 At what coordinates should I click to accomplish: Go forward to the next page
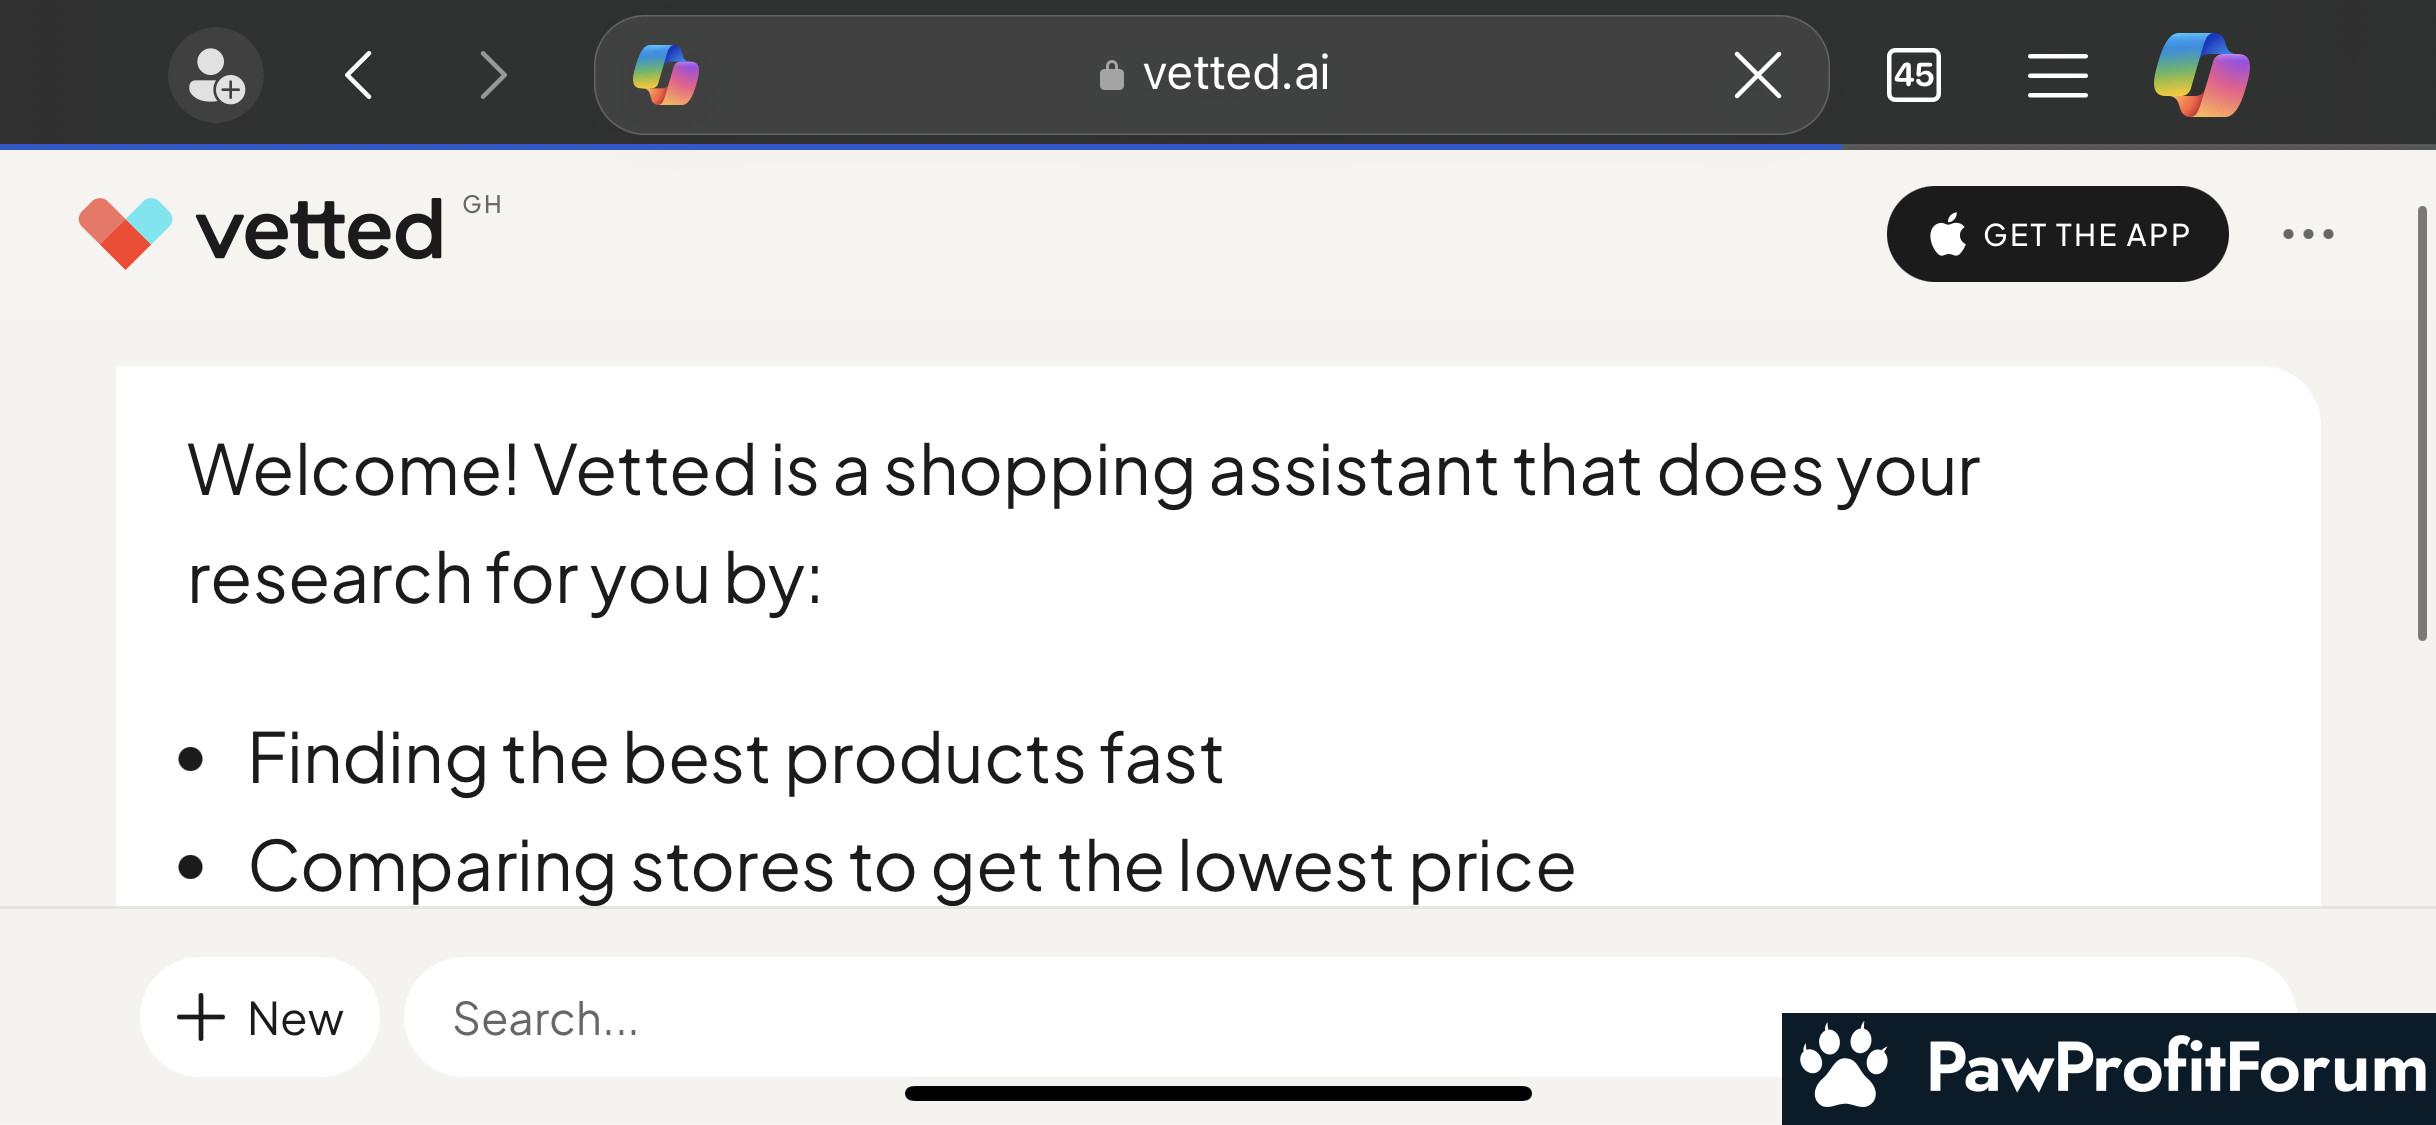coord(493,75)
